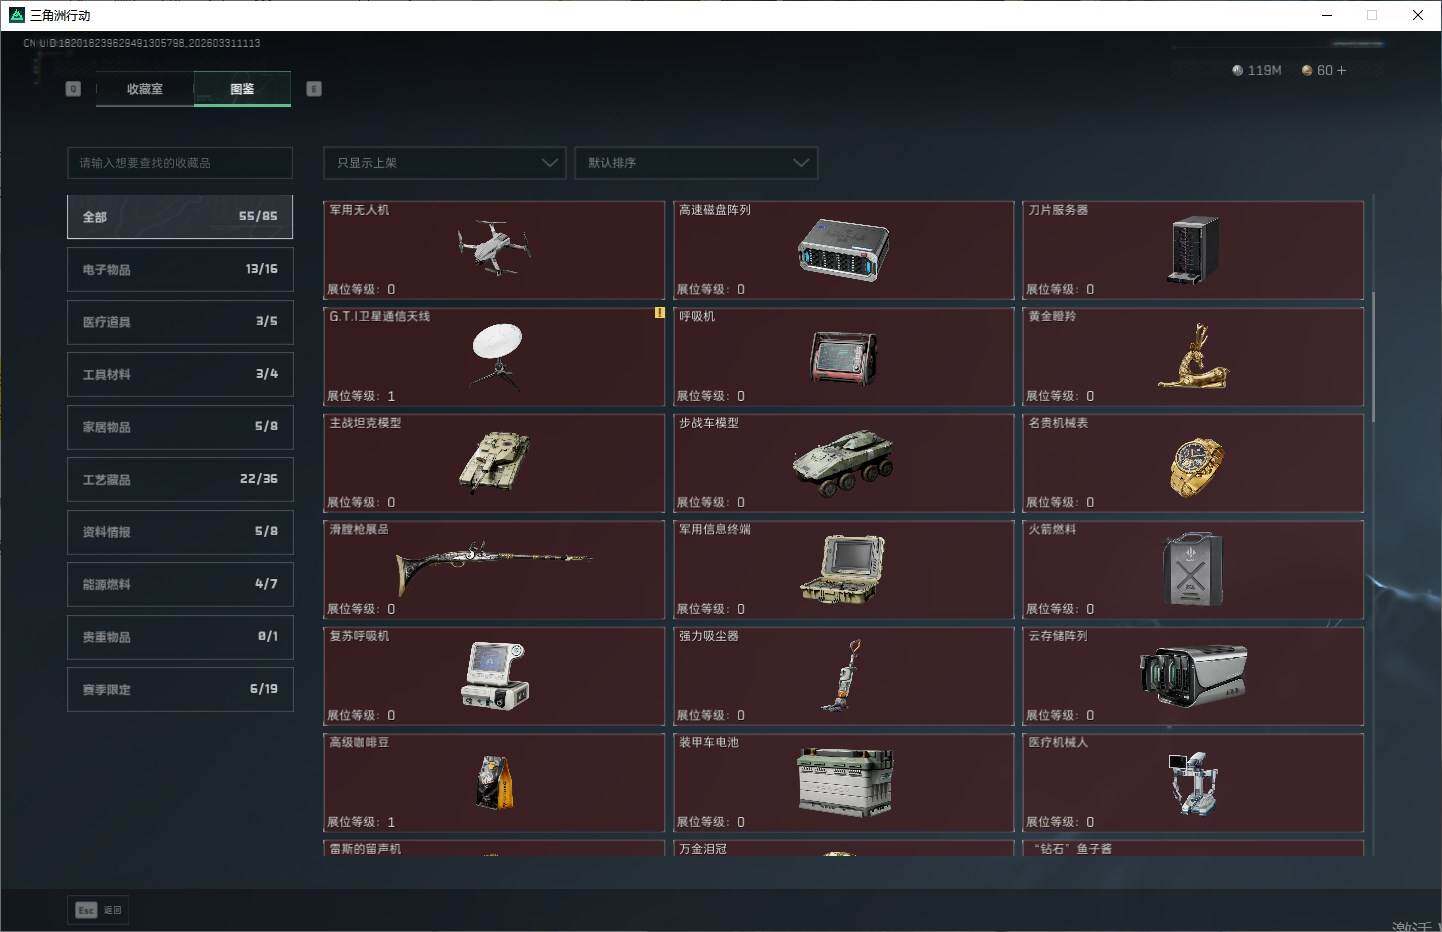1442x932 pixels.
Task: Click the medical robot item icon
Action: pos(1192,782)
